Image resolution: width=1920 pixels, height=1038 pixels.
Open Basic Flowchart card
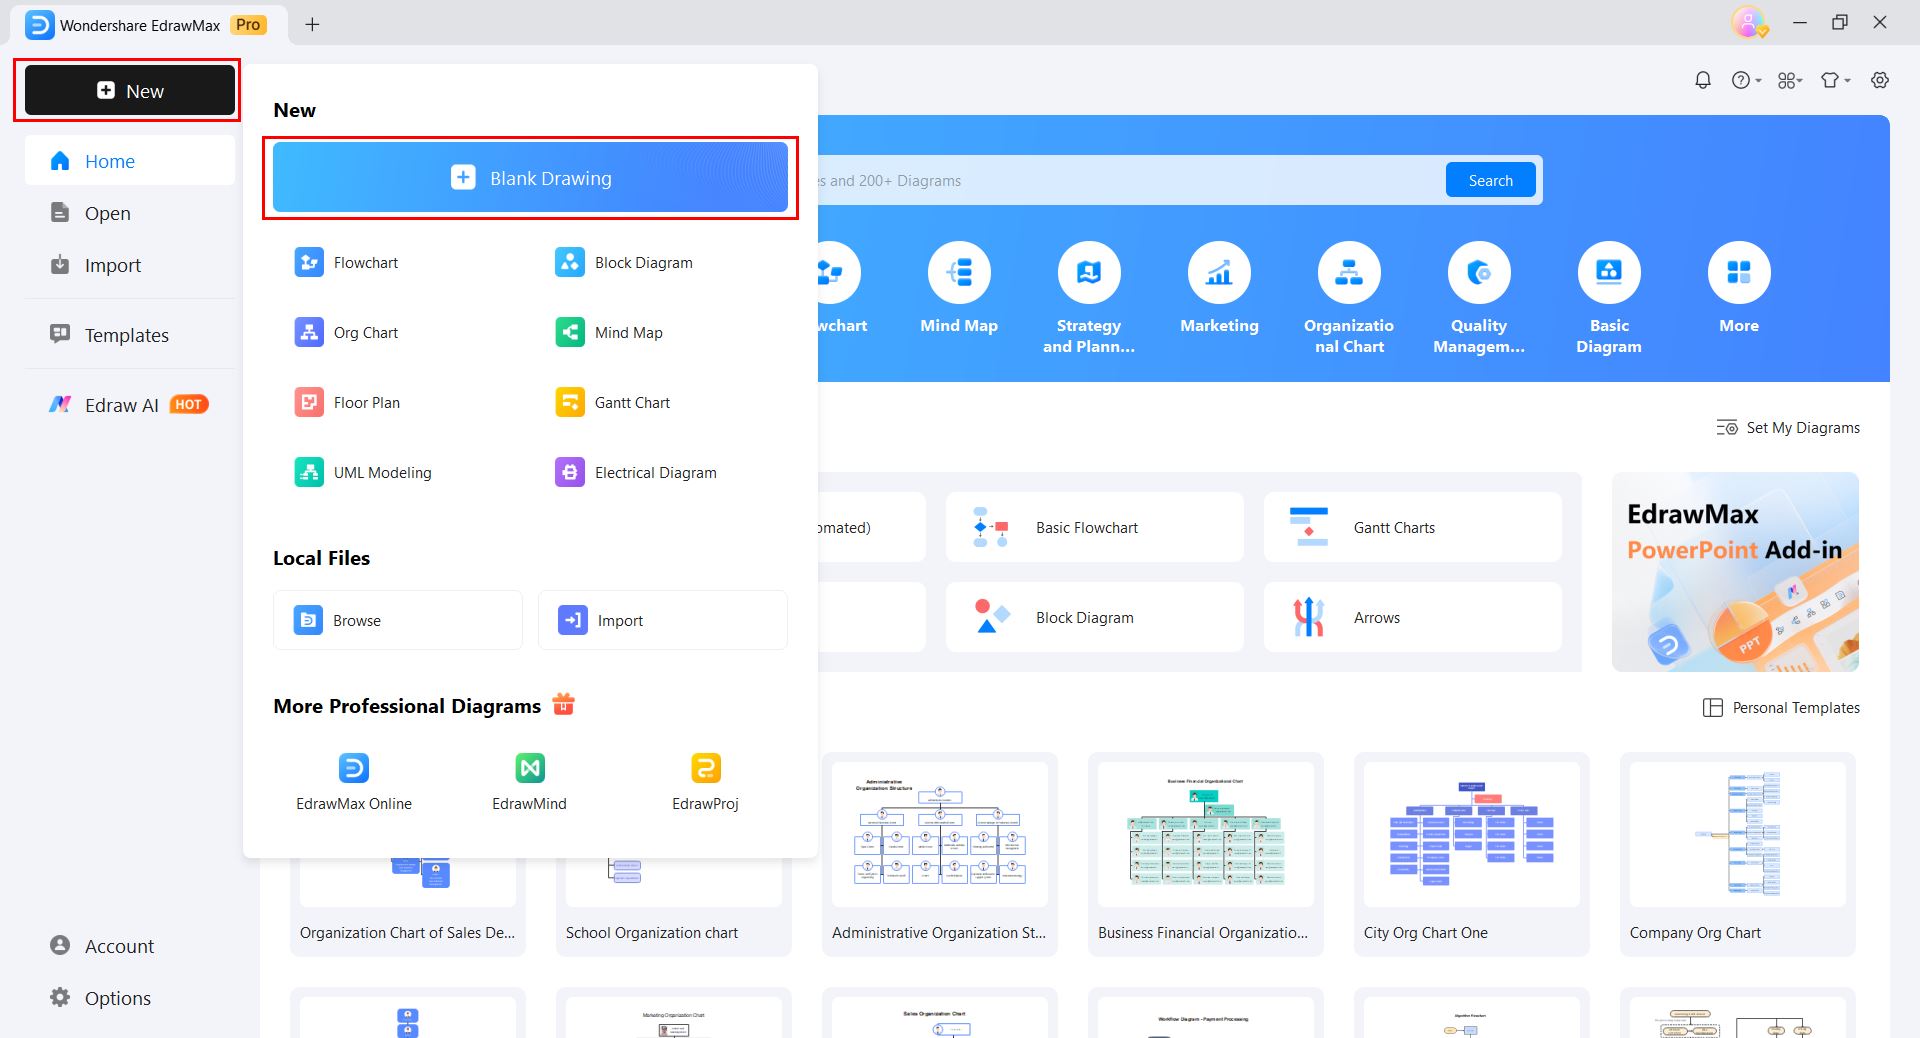click(1095, 527)
